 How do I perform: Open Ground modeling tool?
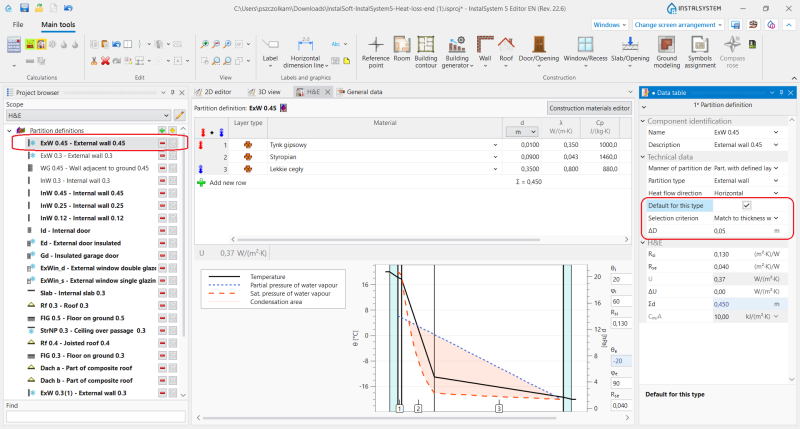[x=667, y=52]
